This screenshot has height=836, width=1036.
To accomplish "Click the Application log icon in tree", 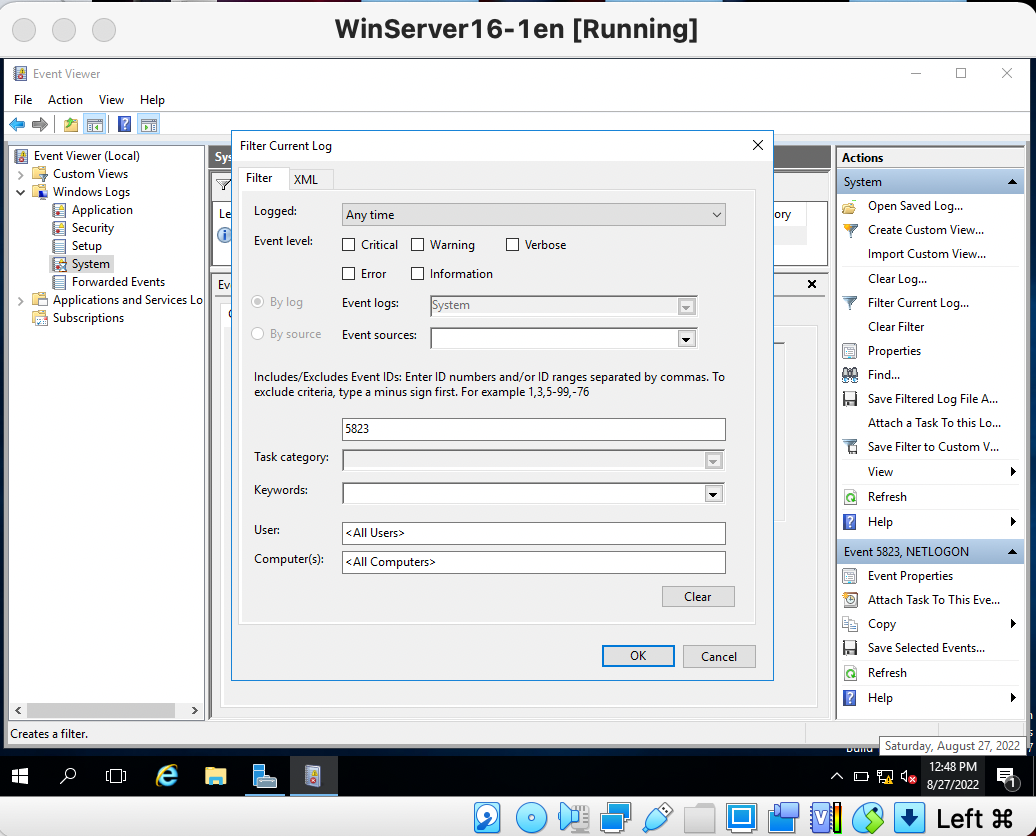I will pyautogui.click(x=59, y=210).
